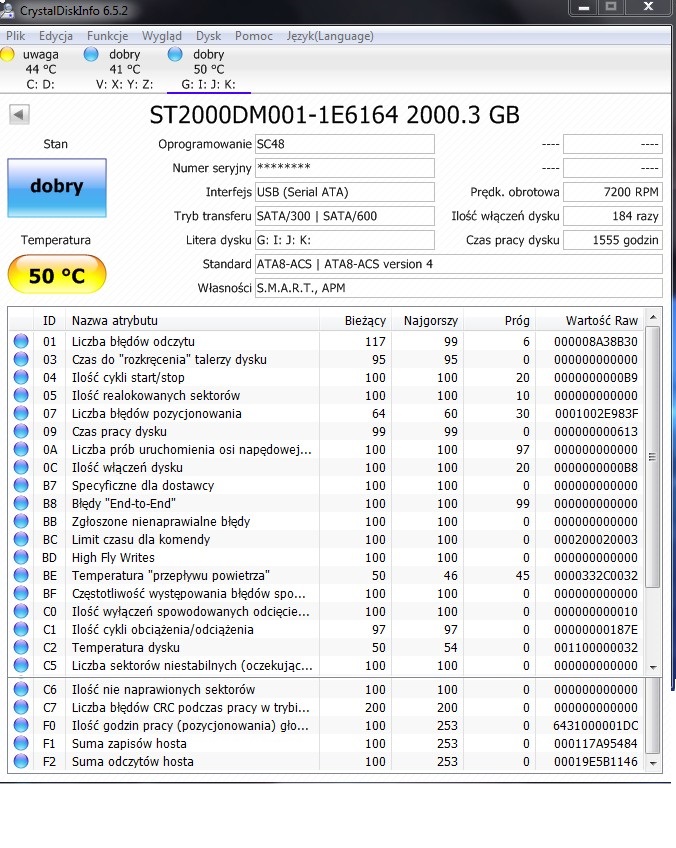This screenshot has height=848, width=676.
Task: Click the ID column header
Action: [x=49, y=320]
